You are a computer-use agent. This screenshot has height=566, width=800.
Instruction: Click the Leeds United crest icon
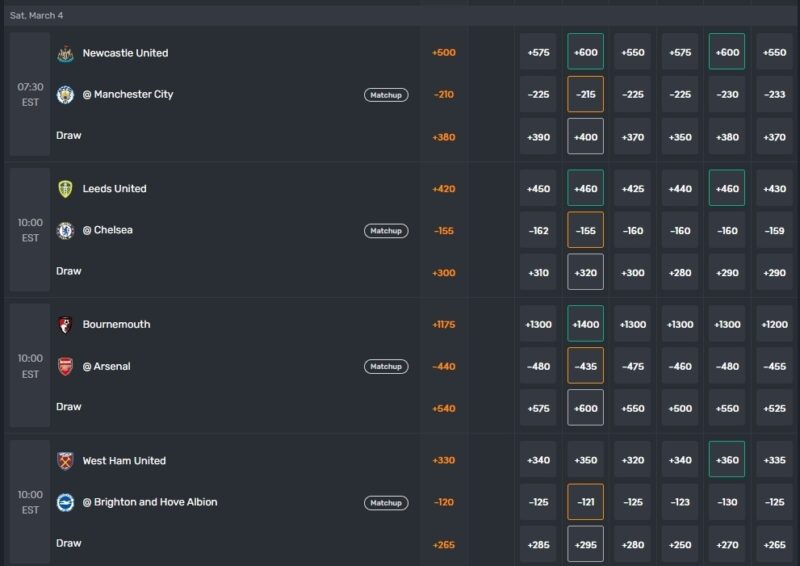65,189
